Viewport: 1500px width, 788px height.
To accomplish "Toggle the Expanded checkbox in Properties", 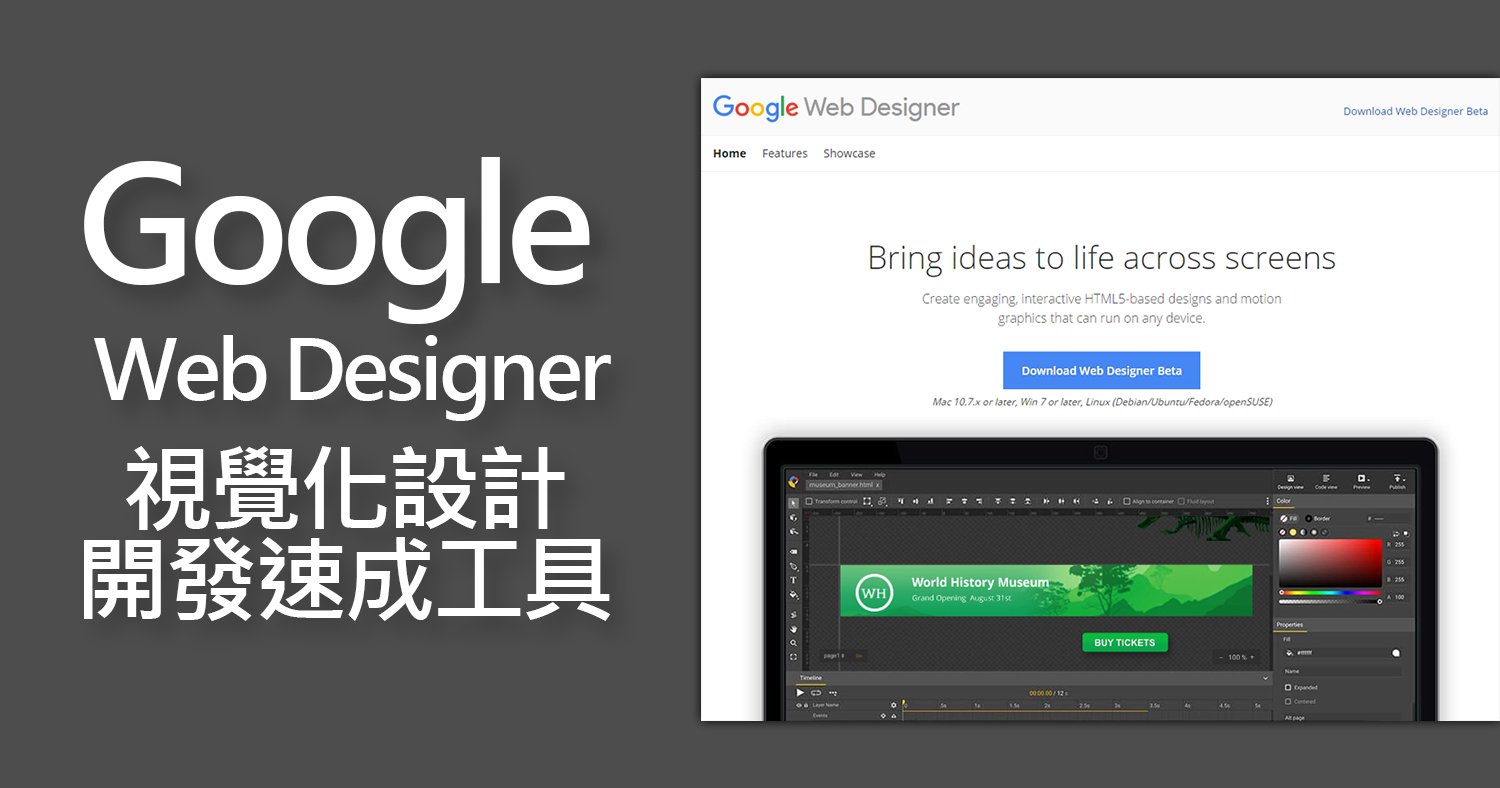I will coord(1288,687).
